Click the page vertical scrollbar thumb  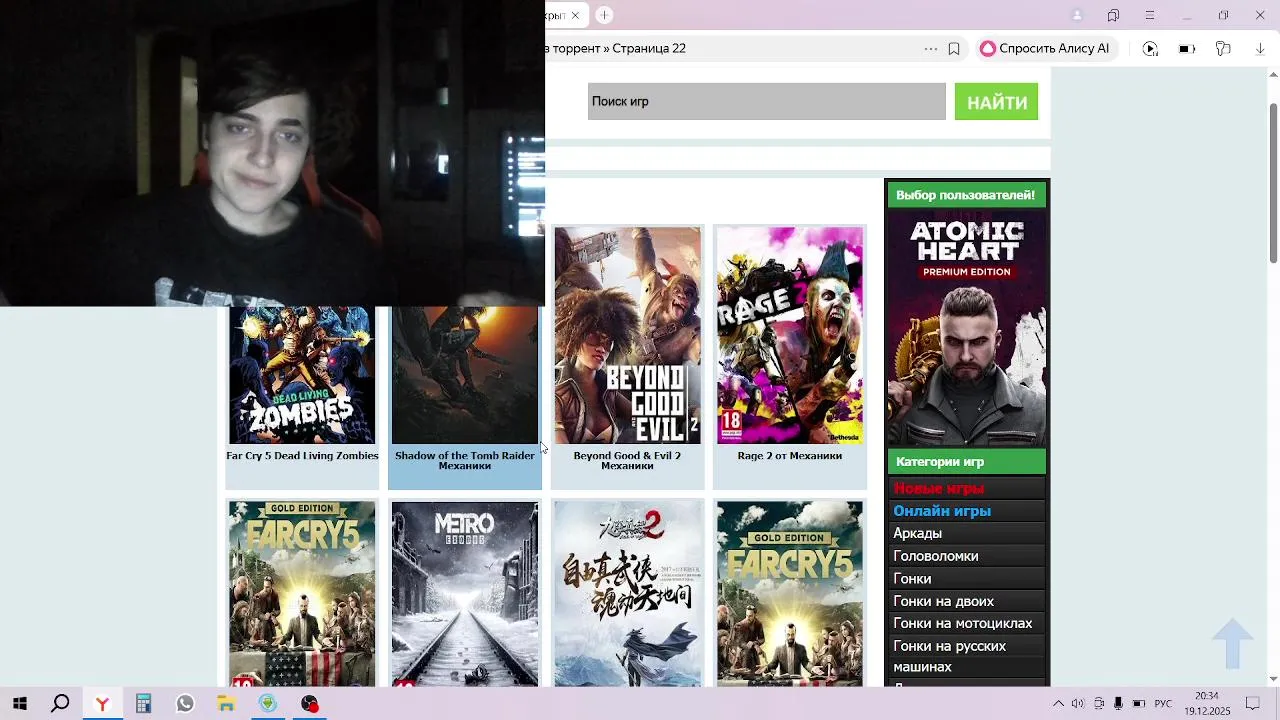[1273, 183]
